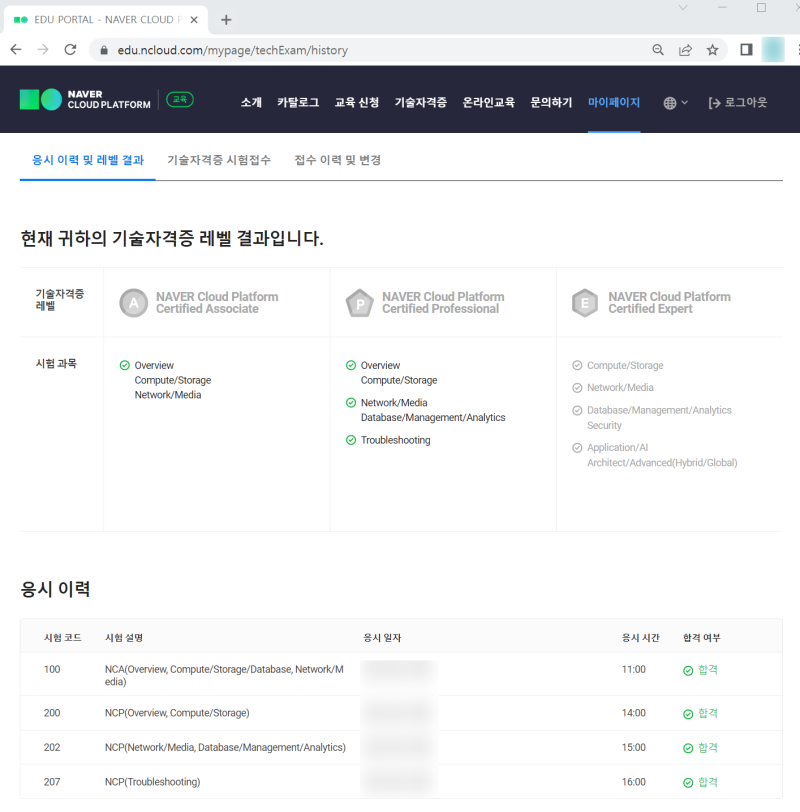Click the 로그아웃 logout button
800x812 pixels.
click(738, 103)
